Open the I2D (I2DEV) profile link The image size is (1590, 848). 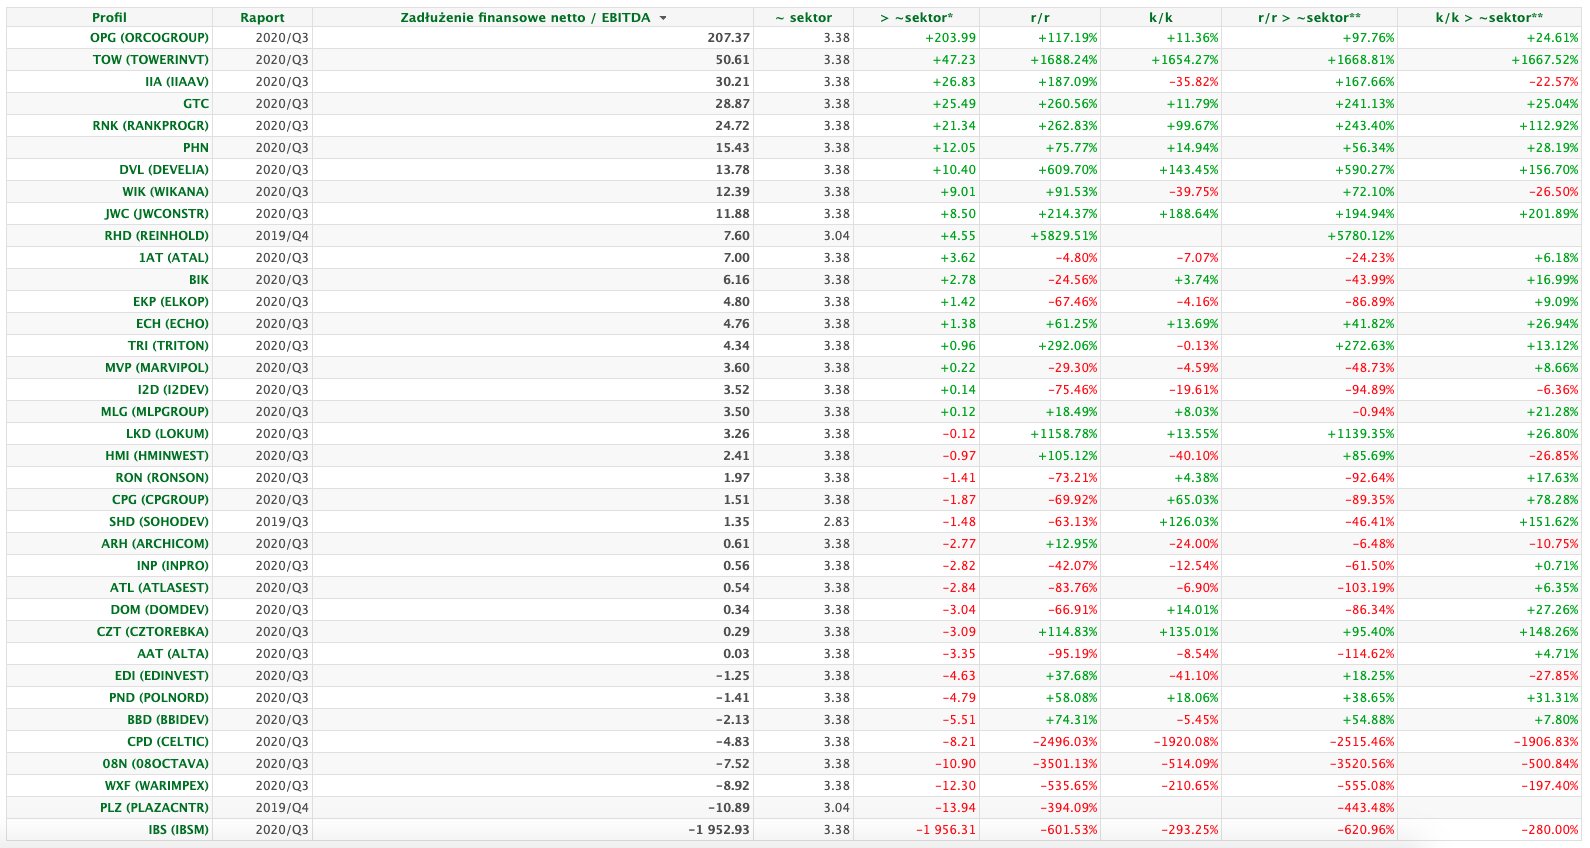click(174, 389)
